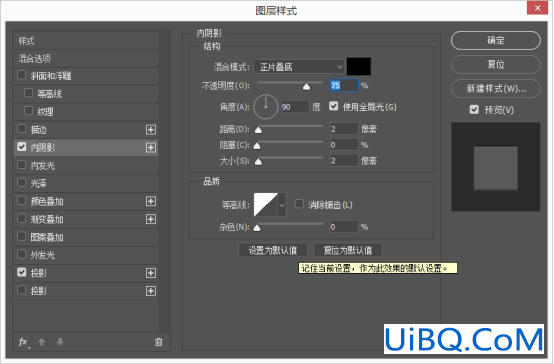
Task: Add another 内阴影 effect with plus icon
Action: click(x=151, y=147)
